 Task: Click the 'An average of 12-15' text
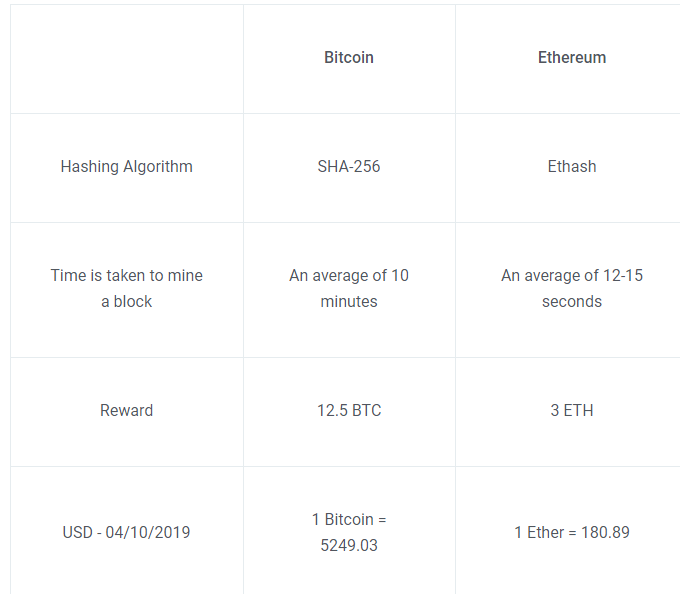click(x=572, y=276)
